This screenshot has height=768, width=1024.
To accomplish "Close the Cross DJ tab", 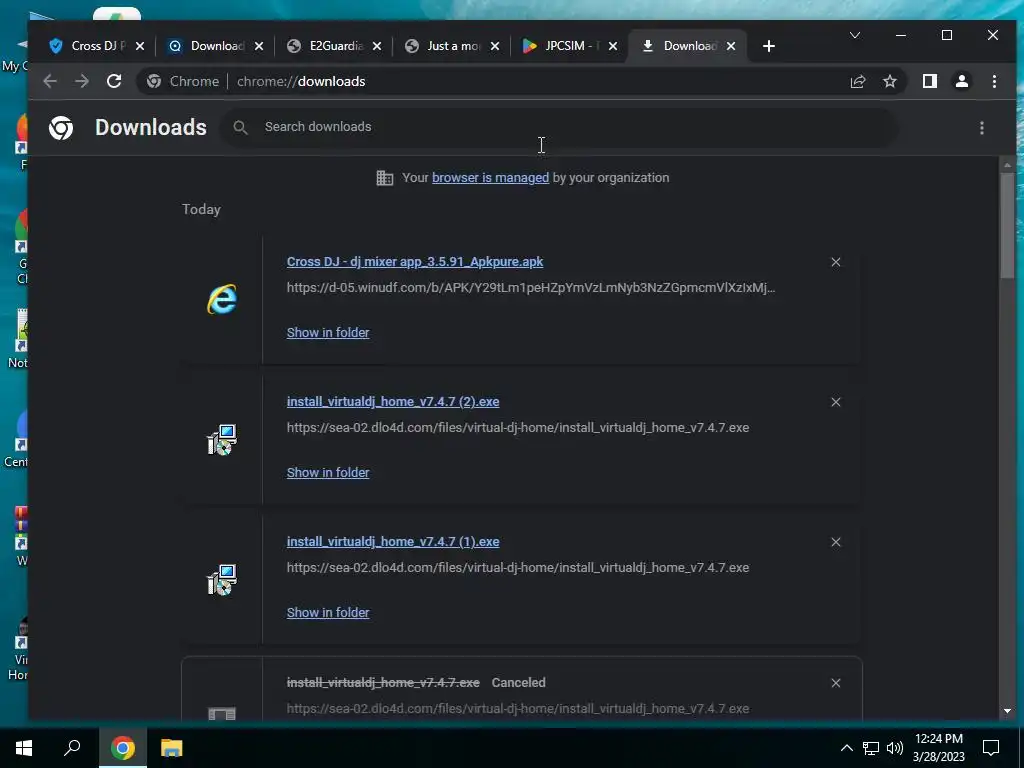I will tap(140, 46).
